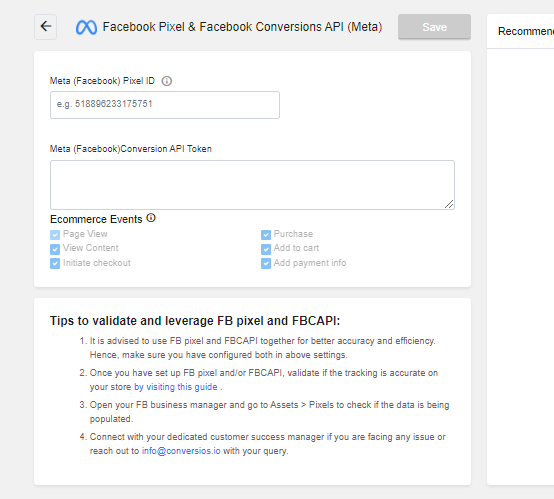Screen dimensions: 554x499
Task: Click the info@conversios.io email link
Action: [181, 451]
